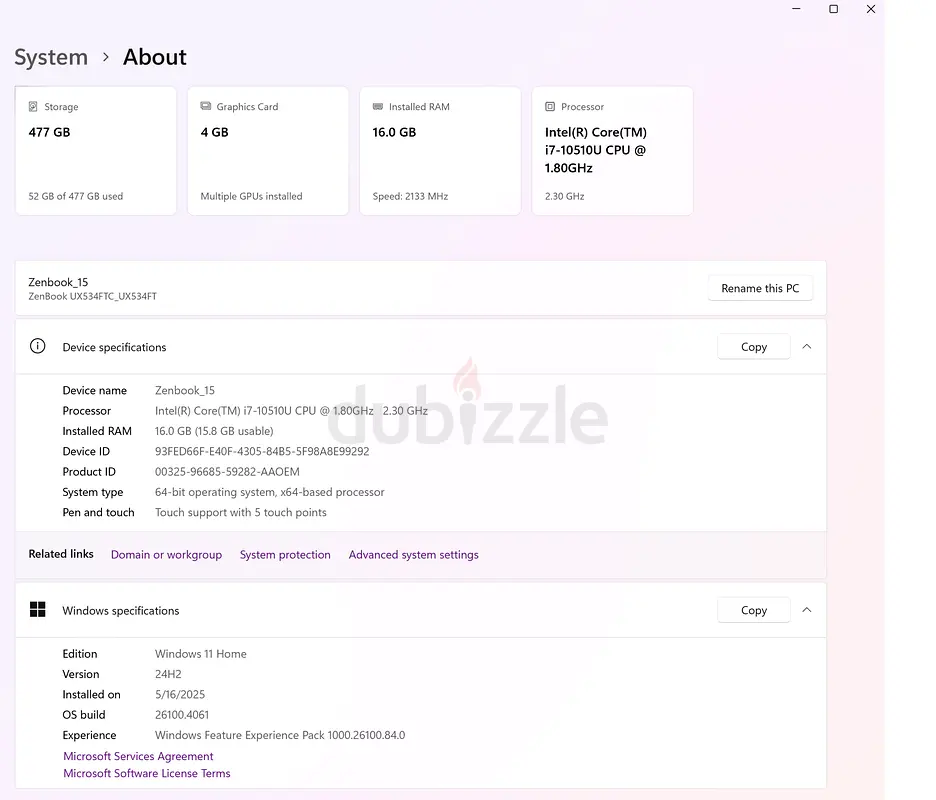936x800 pixels.
Task: Open Advanced system settings link
Action: click(414, 555)
